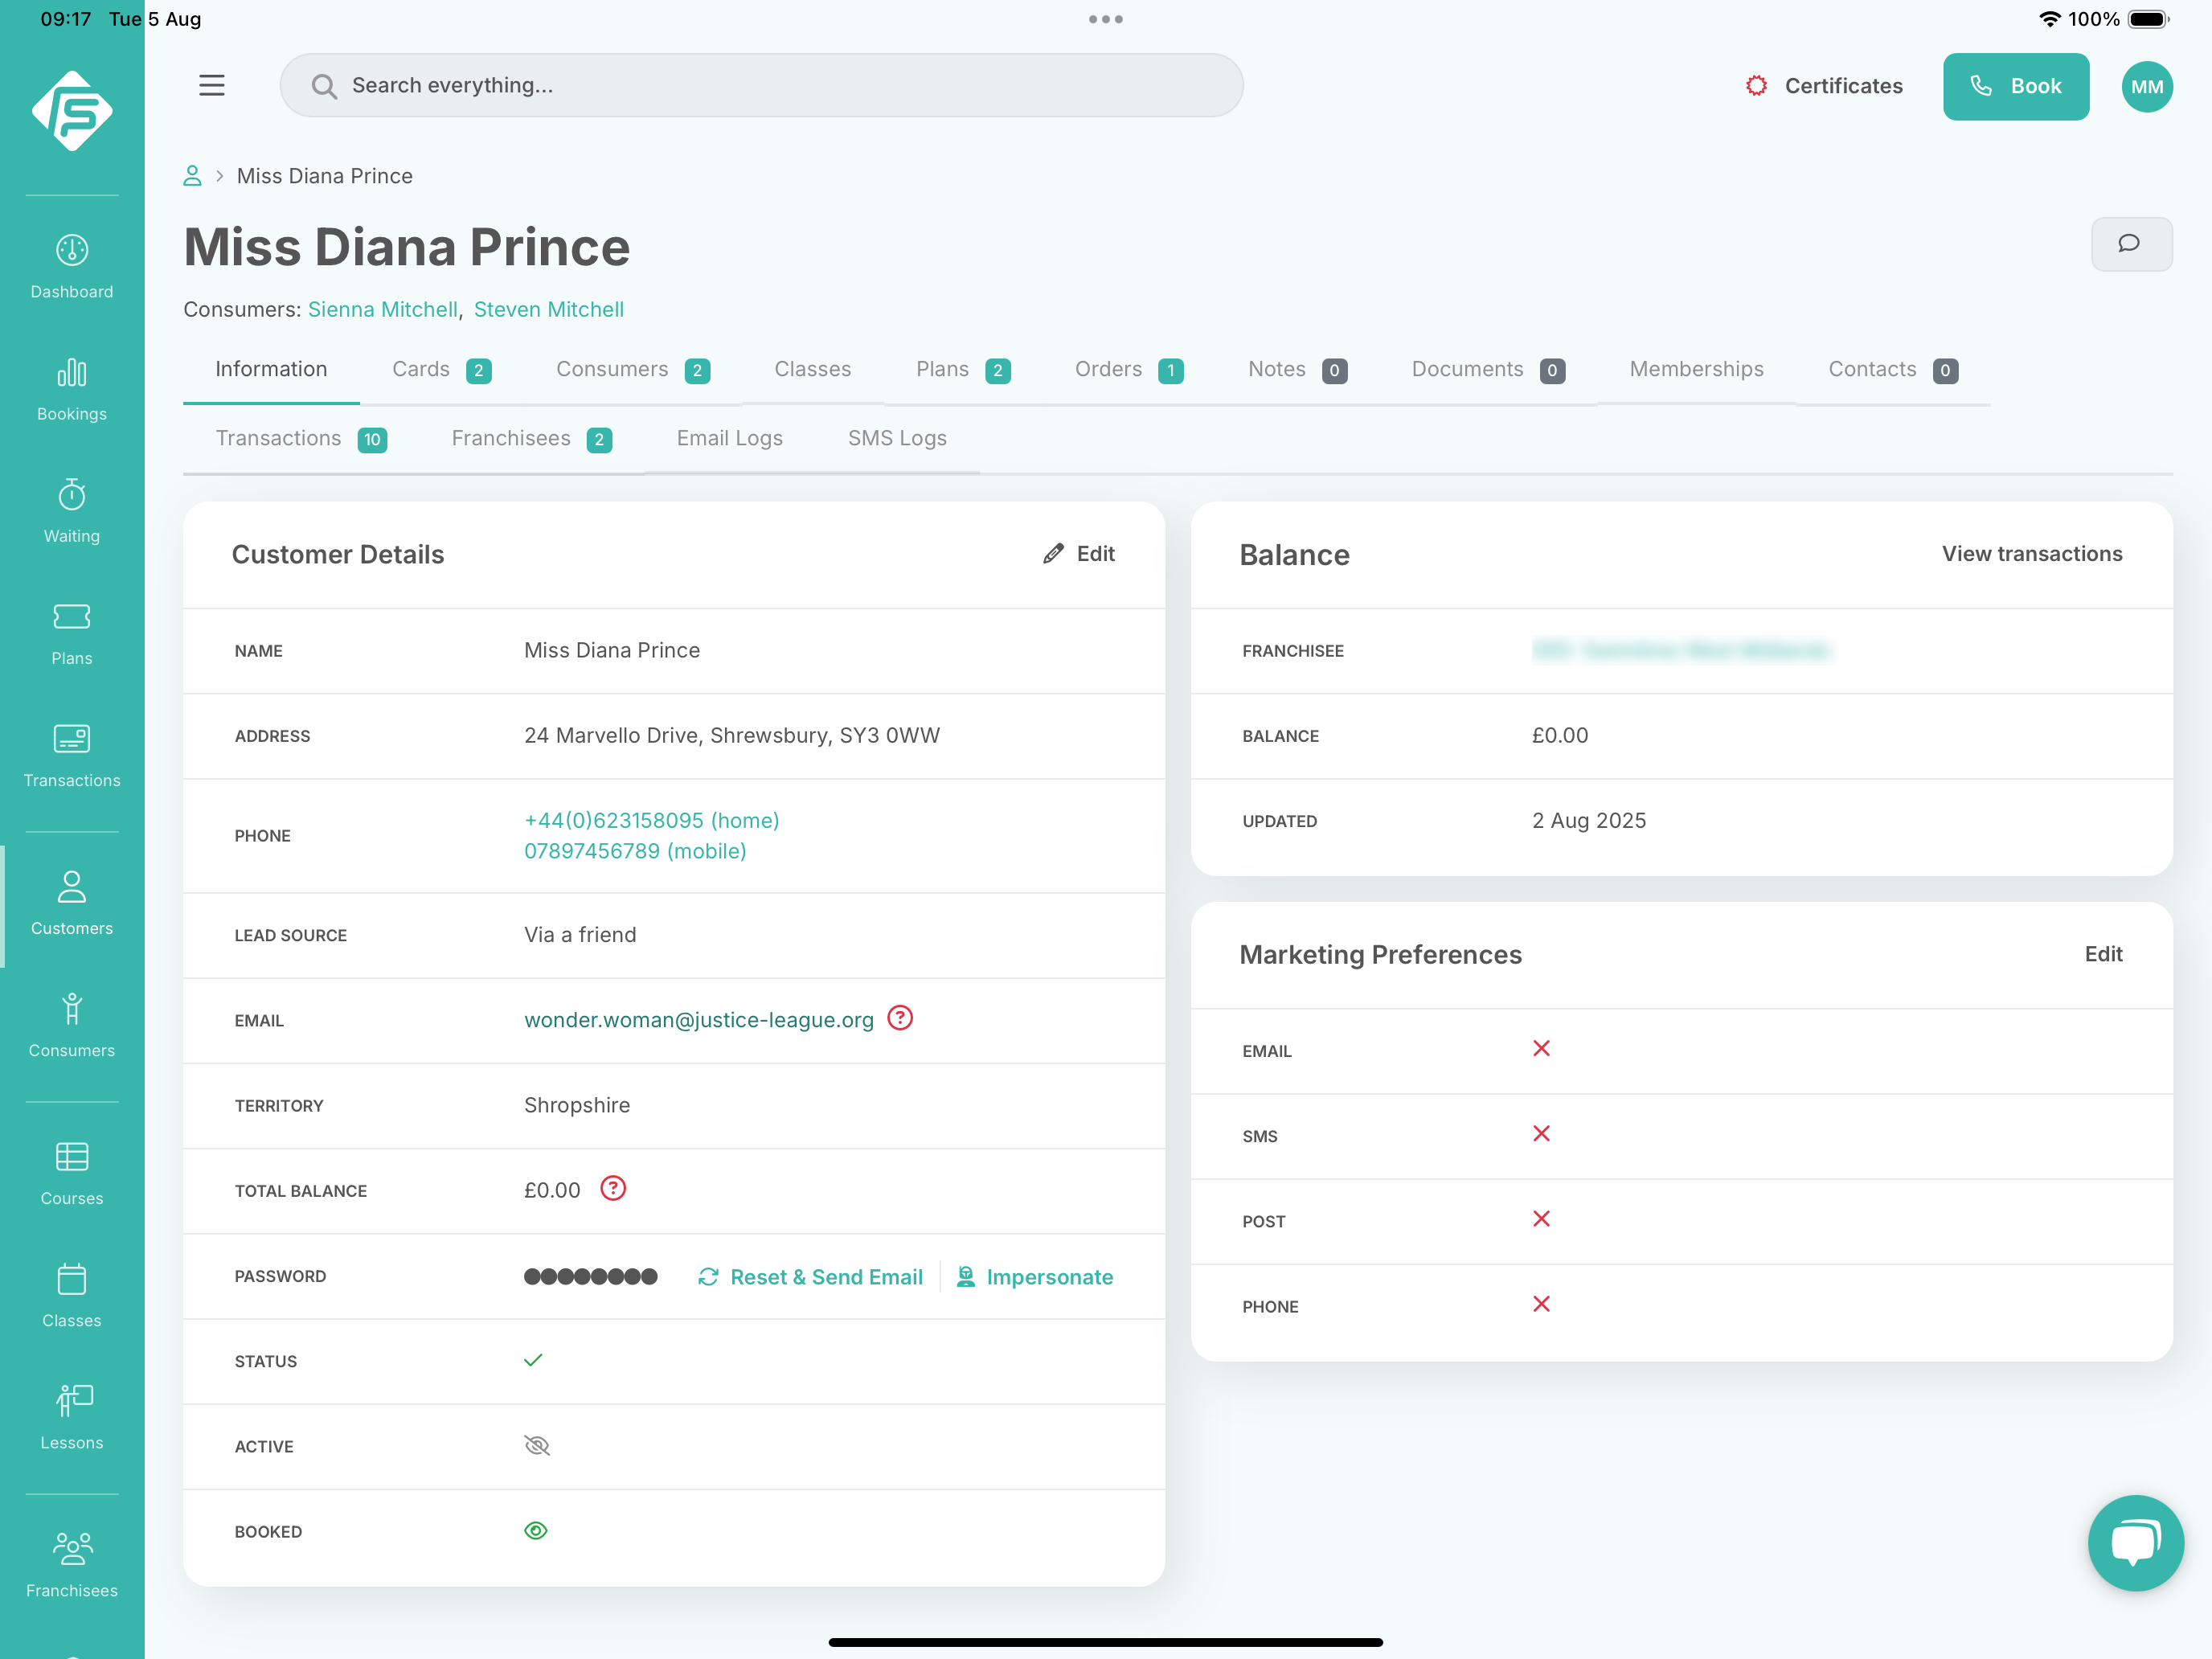Open the Classes calendar icon in the sidebar
Image resolution: width=2212 pixels, height=1659 pixels.
72,1279
